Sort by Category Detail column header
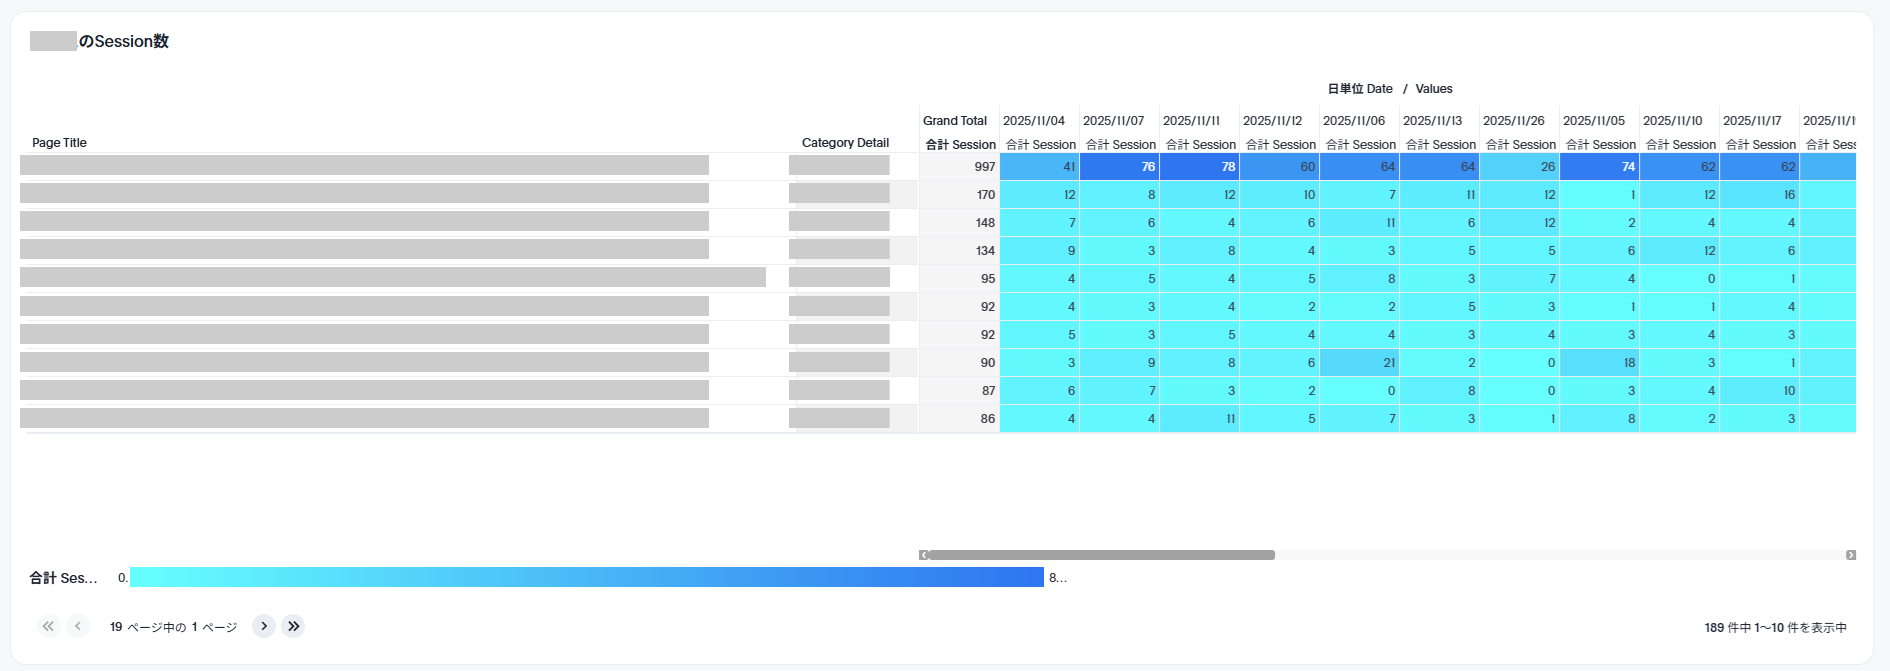 point(844,143)
